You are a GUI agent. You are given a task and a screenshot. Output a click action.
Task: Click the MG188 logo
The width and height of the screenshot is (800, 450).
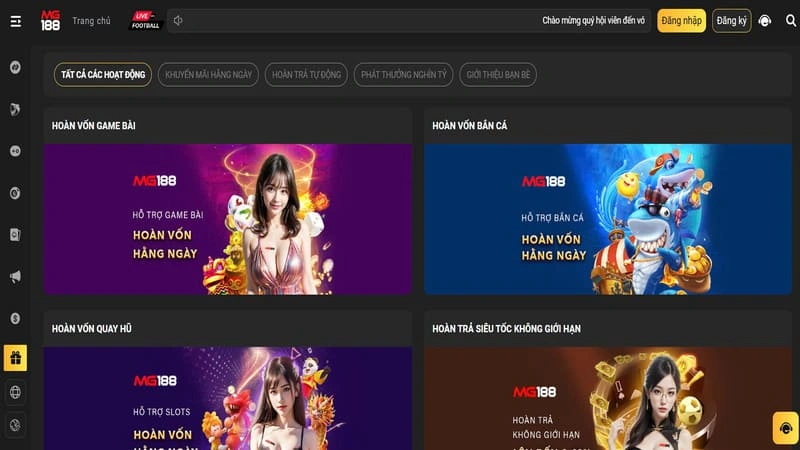coord(51,21)
